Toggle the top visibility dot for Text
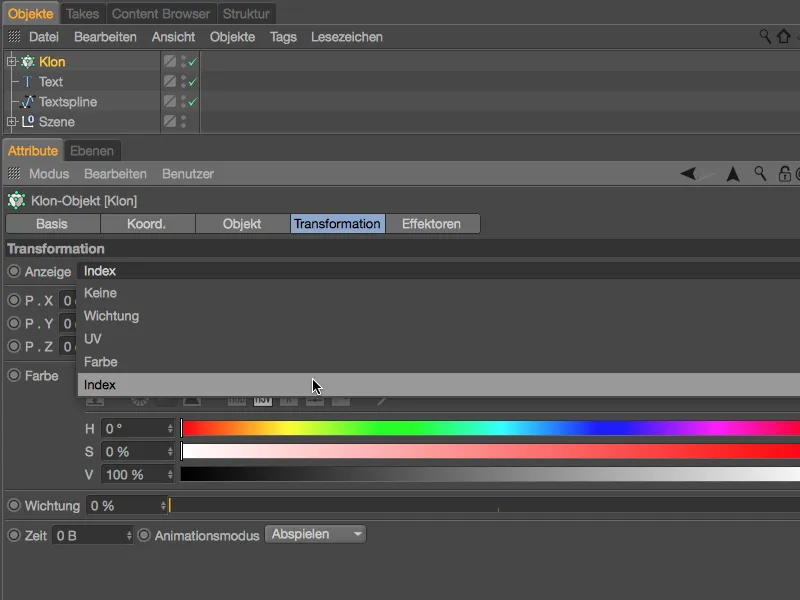This screenshot has width=800, height=600. (x=182, y=78)
